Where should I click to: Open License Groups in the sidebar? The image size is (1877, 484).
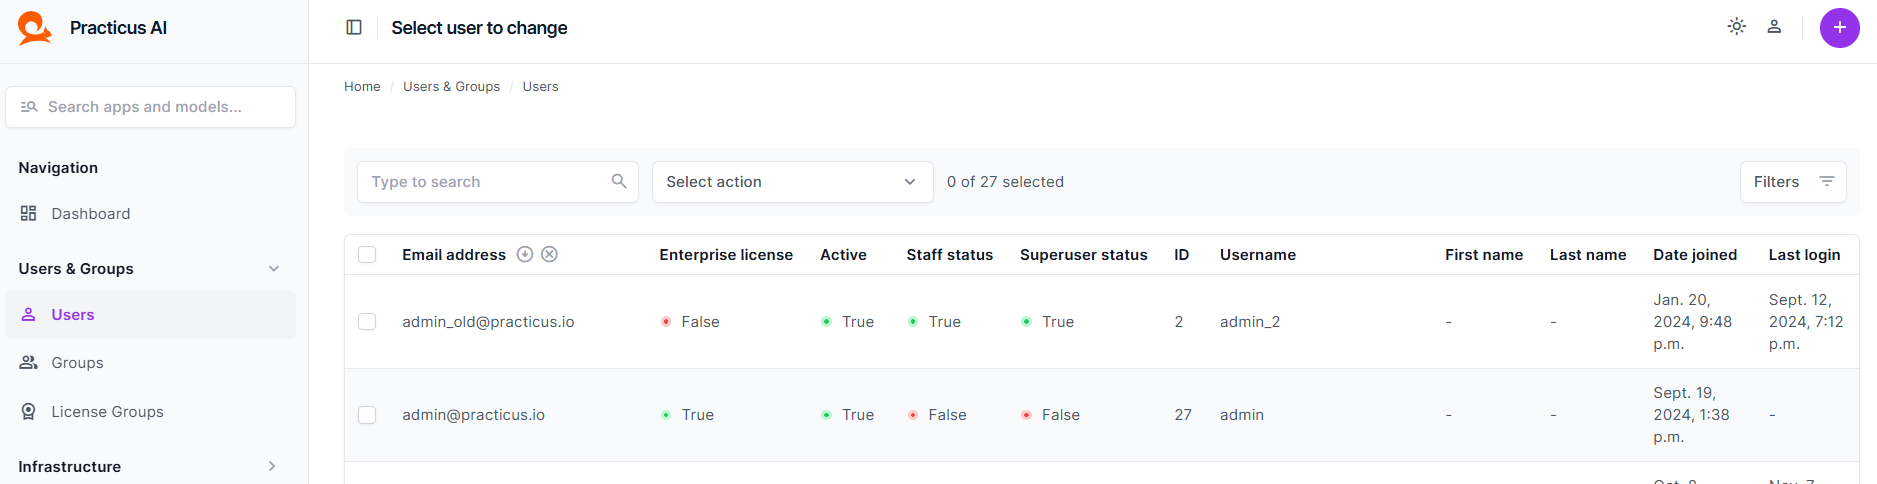click(107, 412)
